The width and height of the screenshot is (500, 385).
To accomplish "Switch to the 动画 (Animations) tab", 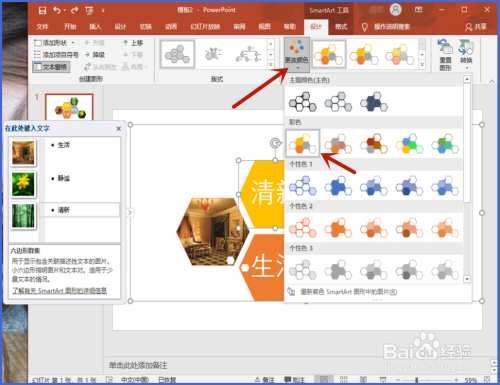I will click(x=171, y=27).
